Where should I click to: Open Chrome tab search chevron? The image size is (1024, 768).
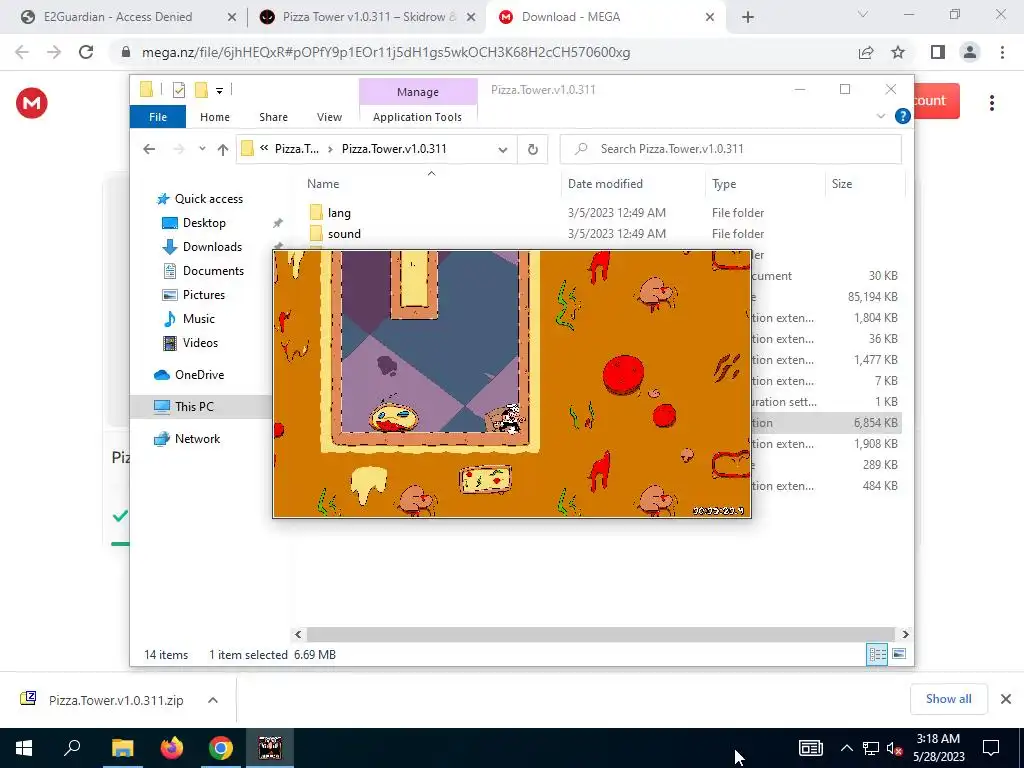[x=863, y=14]
